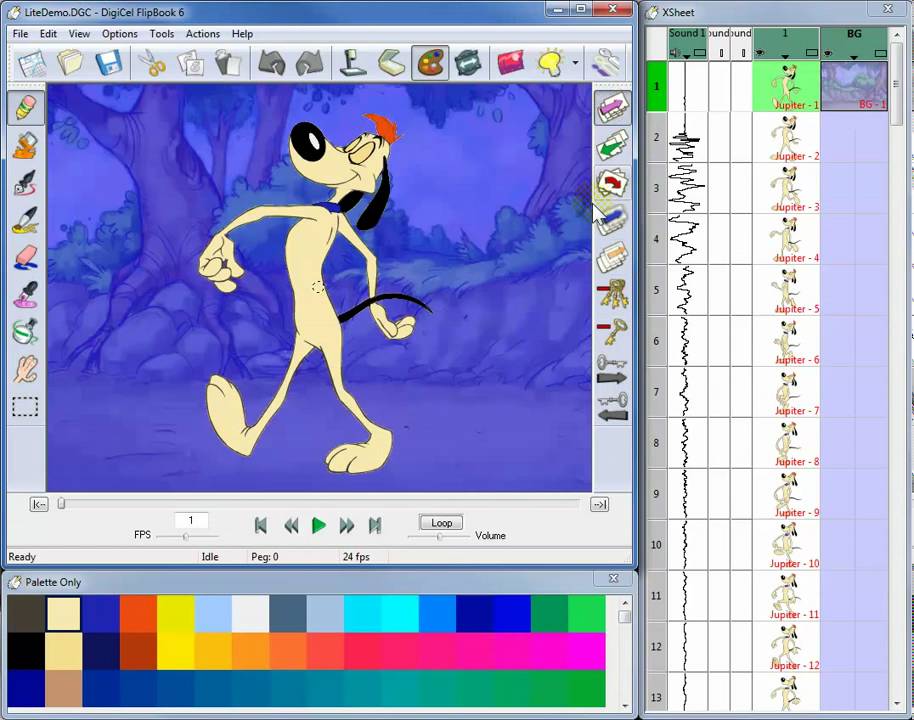Screen dimensions: 914x720
Task: Select the dashed rectangle Selection tool
Action: pos(26,406)
